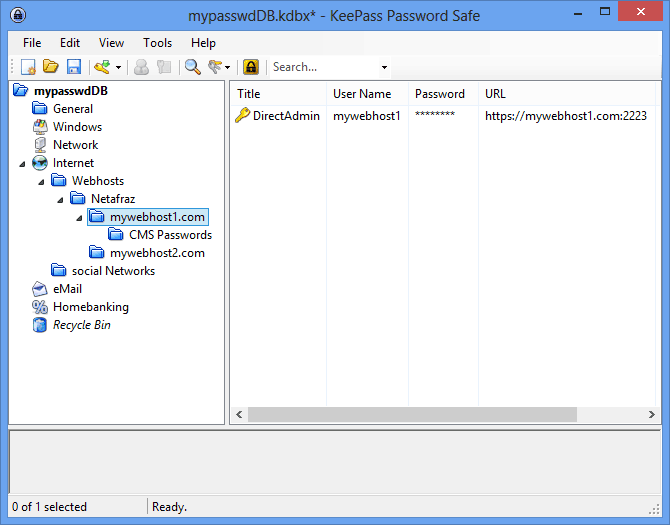The height and width of the screenshot is (525, 670).
Task: Click the https://mywebhost1.com:2223 URL cell
Action: coord(566,116)
